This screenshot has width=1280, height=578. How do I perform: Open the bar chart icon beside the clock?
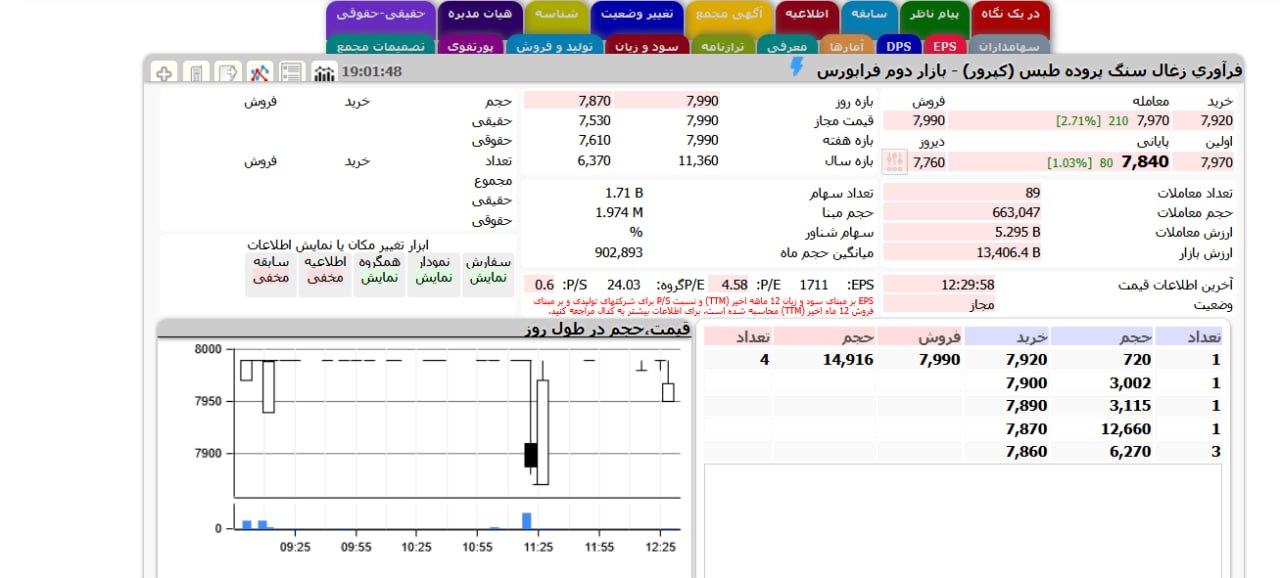323,72
